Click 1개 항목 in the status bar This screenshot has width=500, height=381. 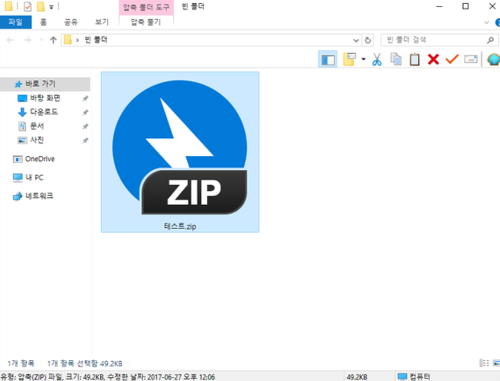[21, 363]
